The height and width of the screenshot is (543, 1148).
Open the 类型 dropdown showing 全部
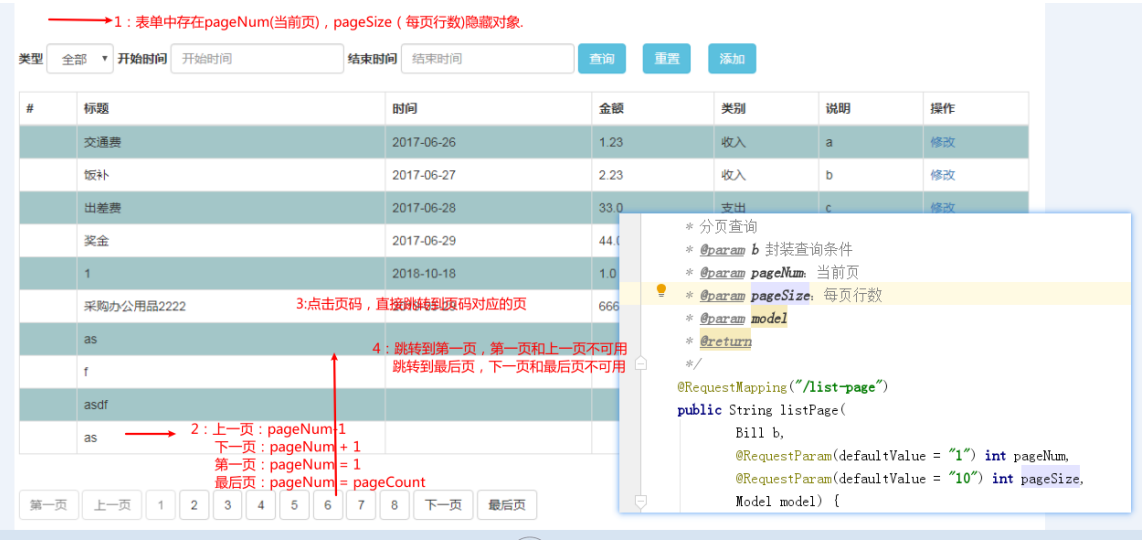(x=80, y=59)
